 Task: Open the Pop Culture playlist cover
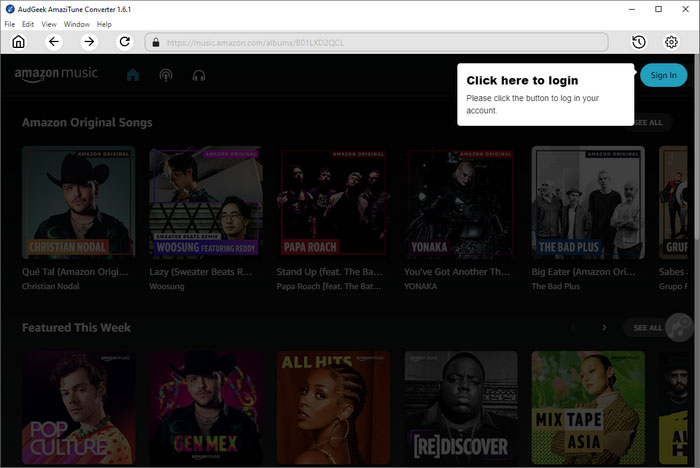pyautogui.click(x=78, y=408)
